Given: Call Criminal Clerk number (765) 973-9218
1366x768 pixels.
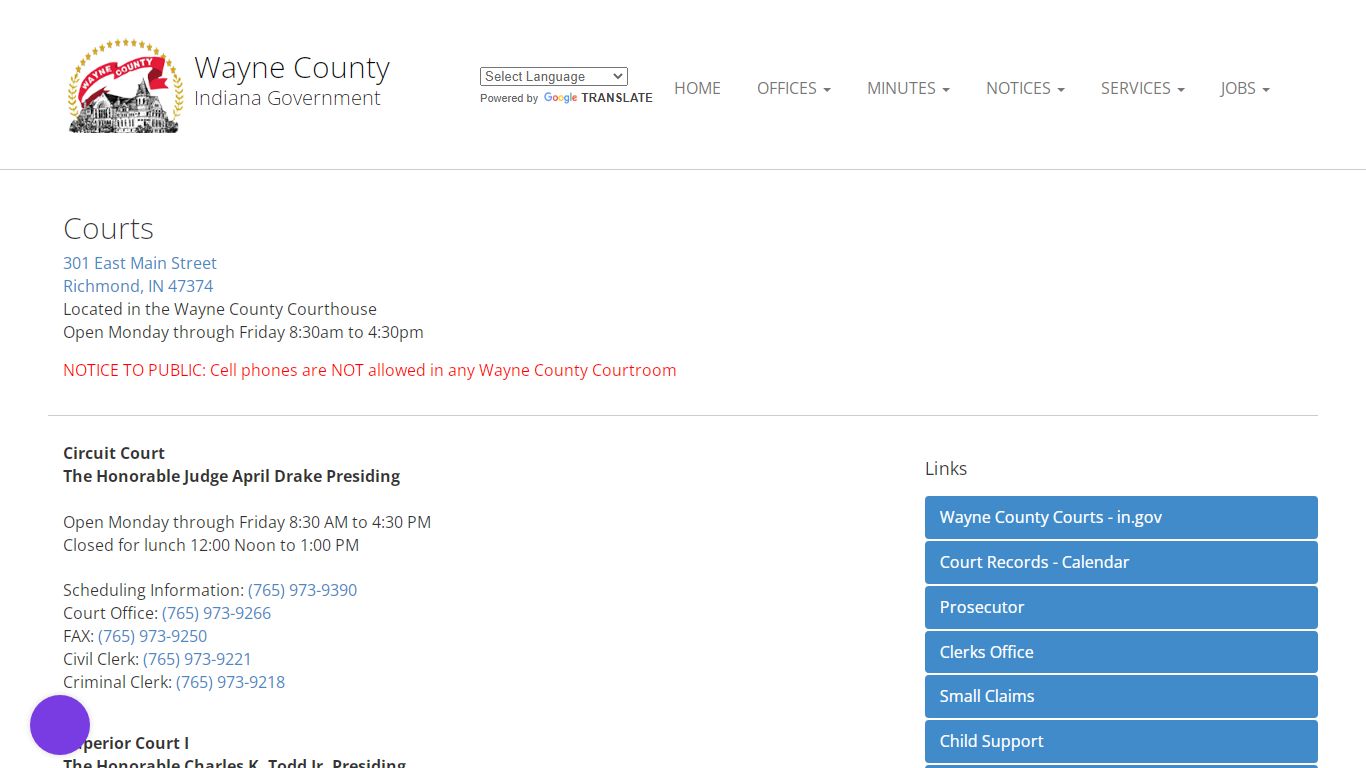Looking at the screenshot, I should 230,682.
